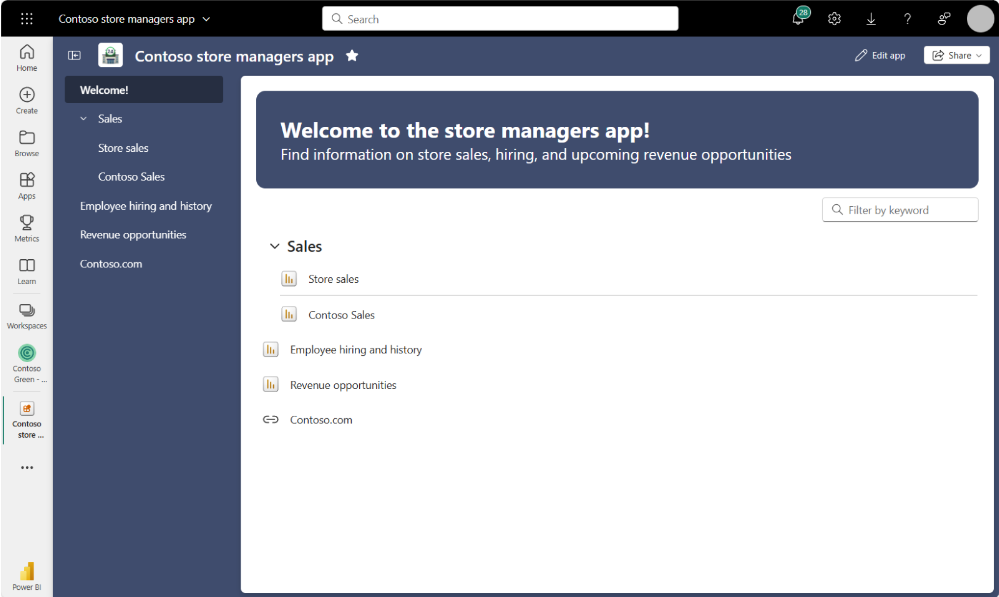Collapse the Sales section in the sidebar

coord(85,118)
